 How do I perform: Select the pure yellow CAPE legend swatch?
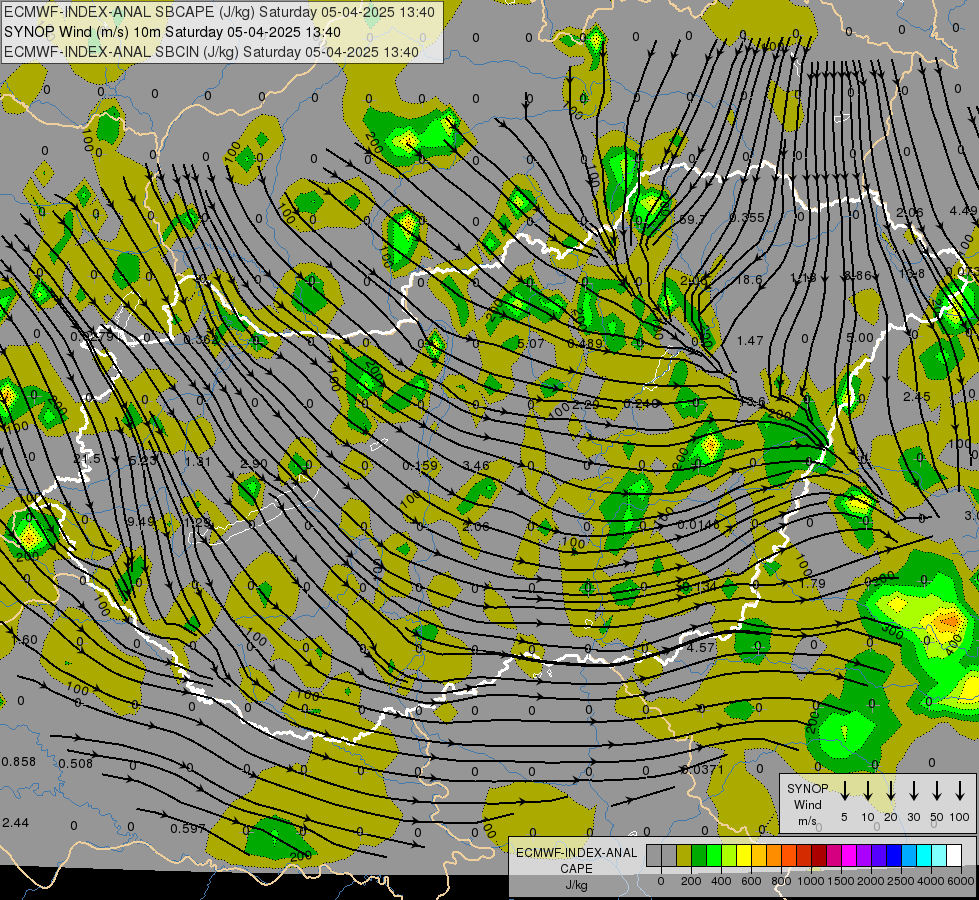click(x=744, y=856)
